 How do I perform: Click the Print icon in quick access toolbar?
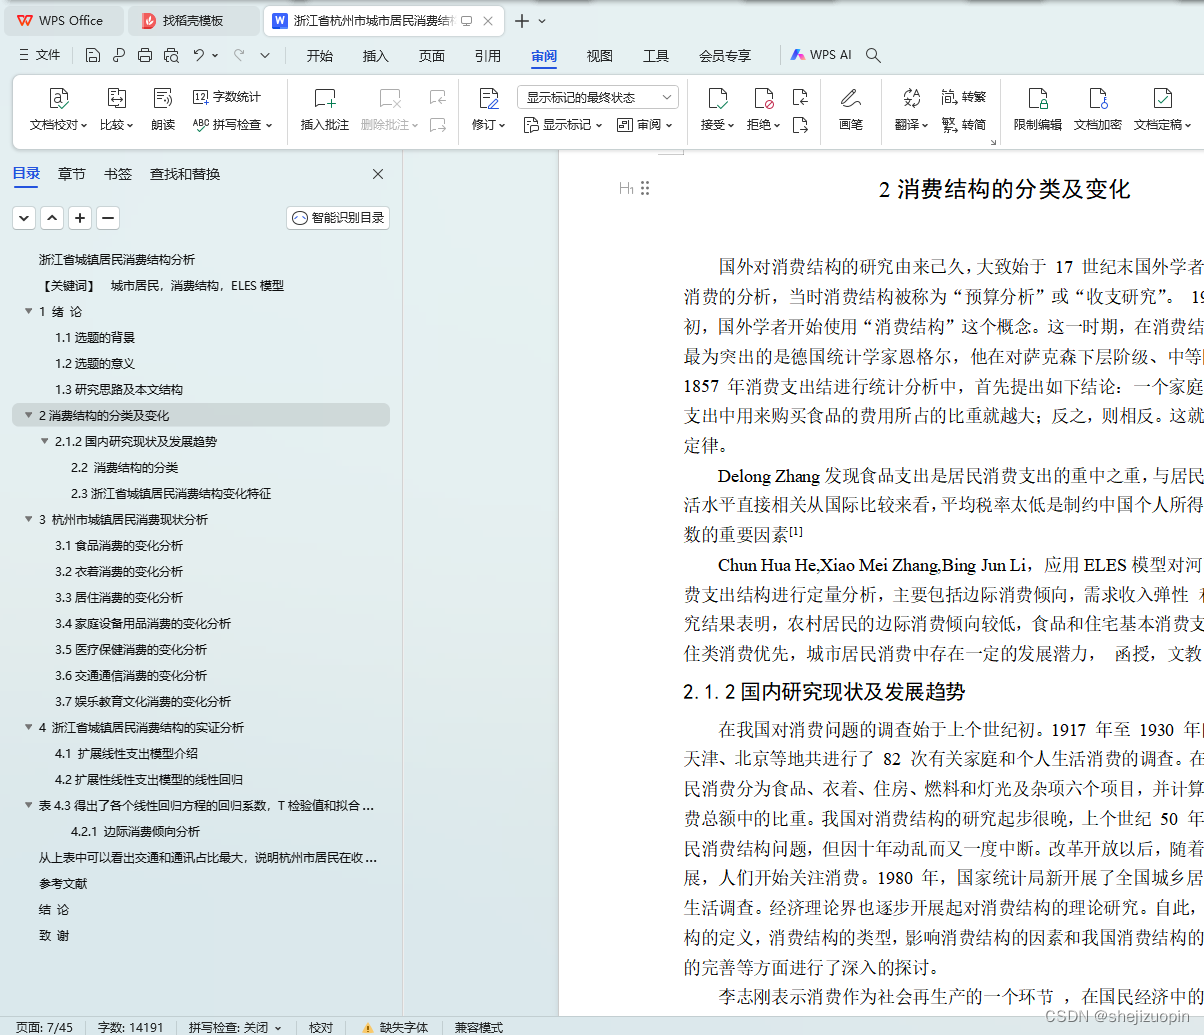[145, 55]
